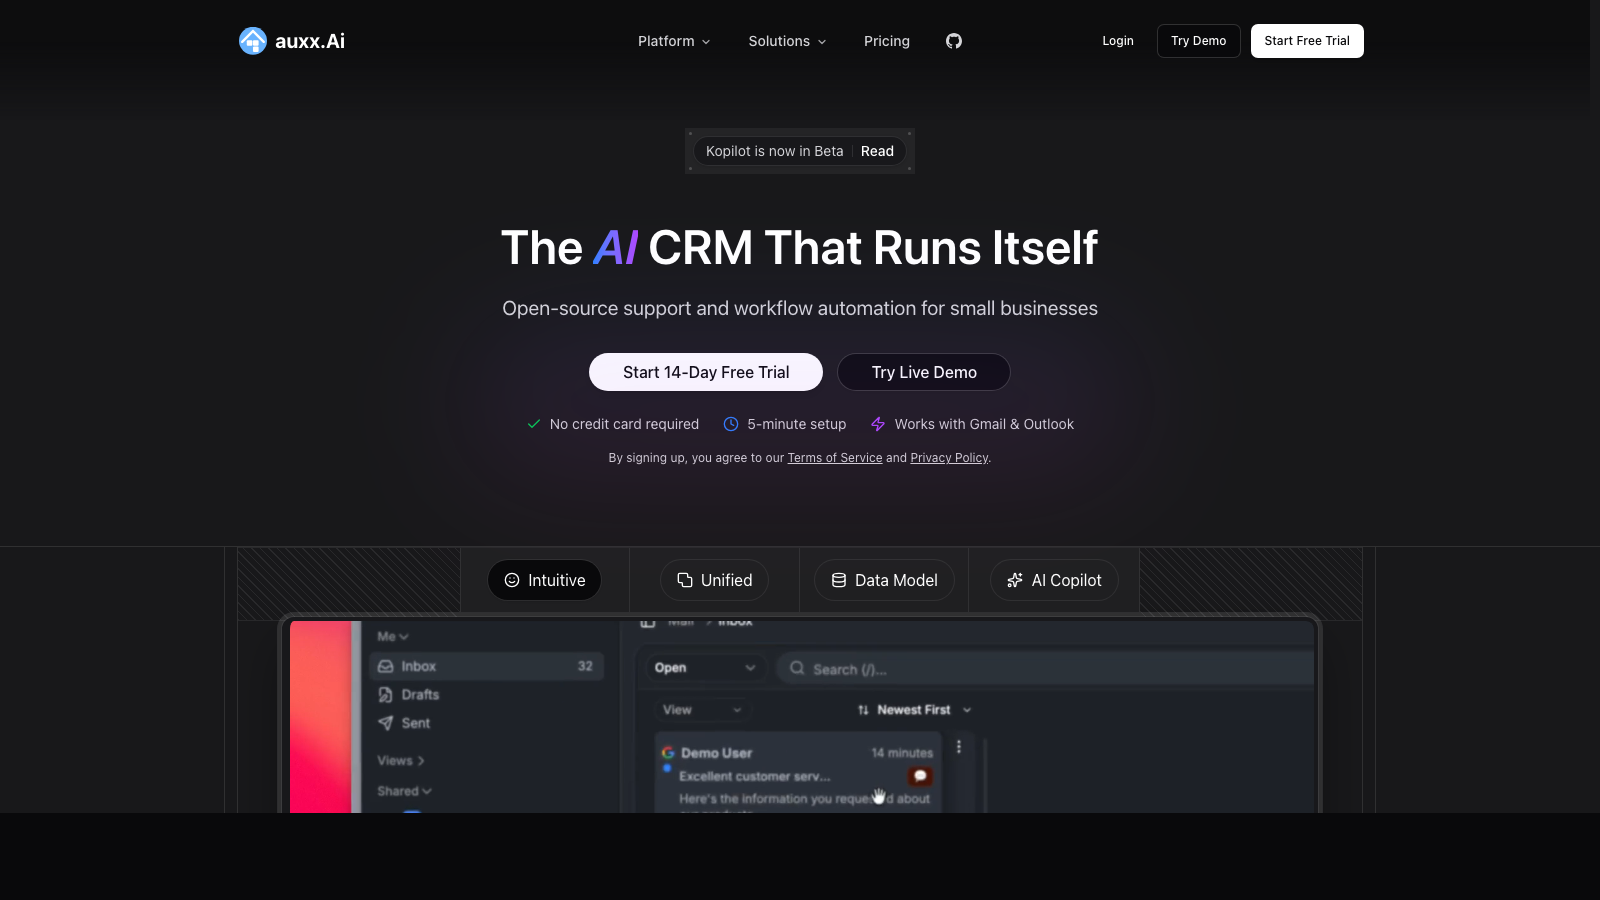Click the Drafts file icon in preview sidebar
Viewport: 1600px width, 900px height.
386,695
